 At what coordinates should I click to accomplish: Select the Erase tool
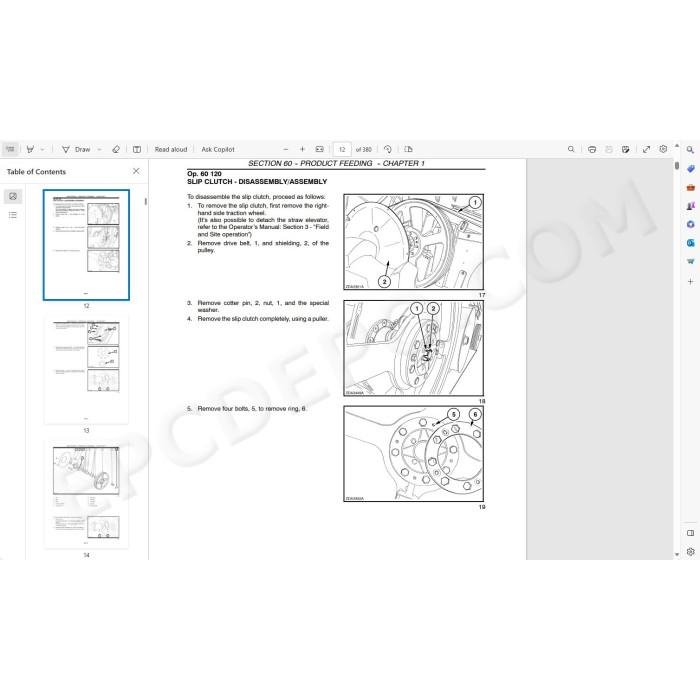116,149
